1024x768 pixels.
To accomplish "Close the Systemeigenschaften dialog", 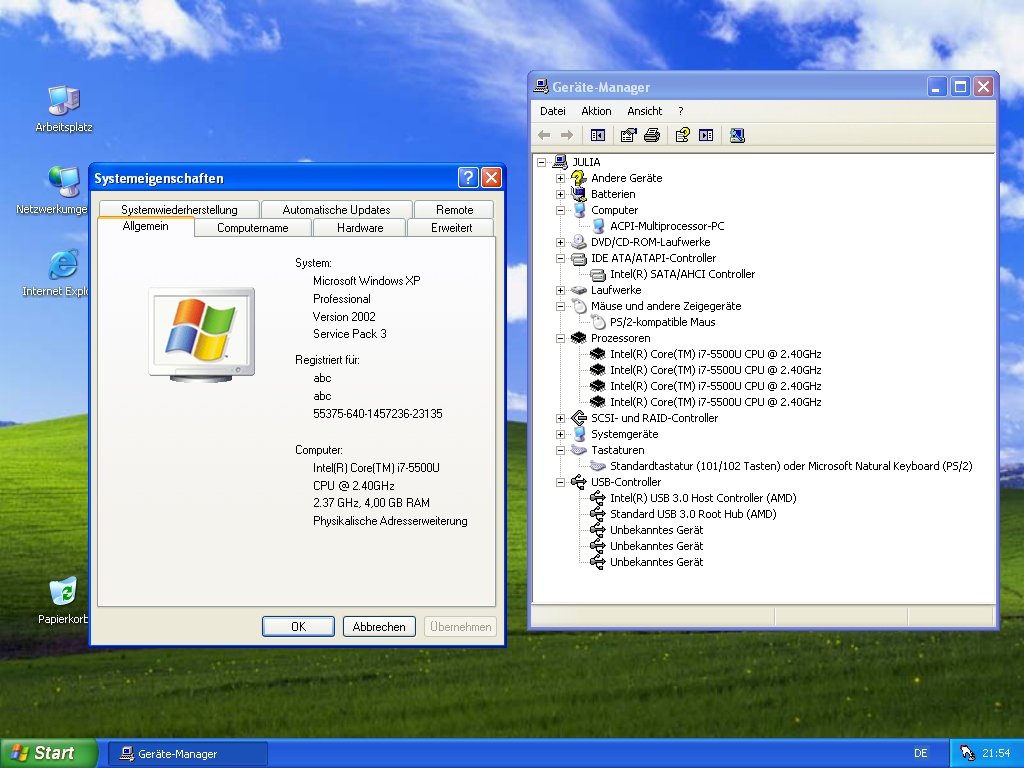I will pos(491,178).
